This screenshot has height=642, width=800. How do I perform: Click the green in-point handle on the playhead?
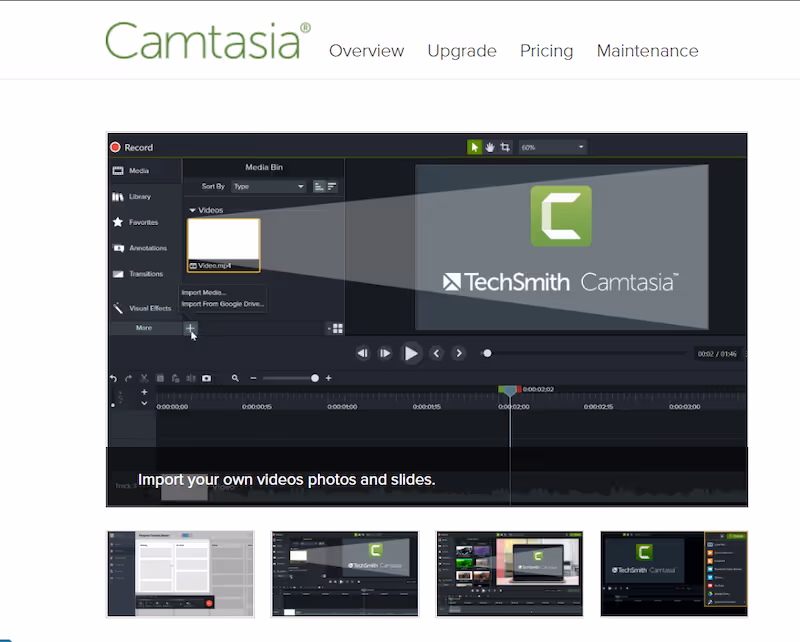click(x=501, y=389)
